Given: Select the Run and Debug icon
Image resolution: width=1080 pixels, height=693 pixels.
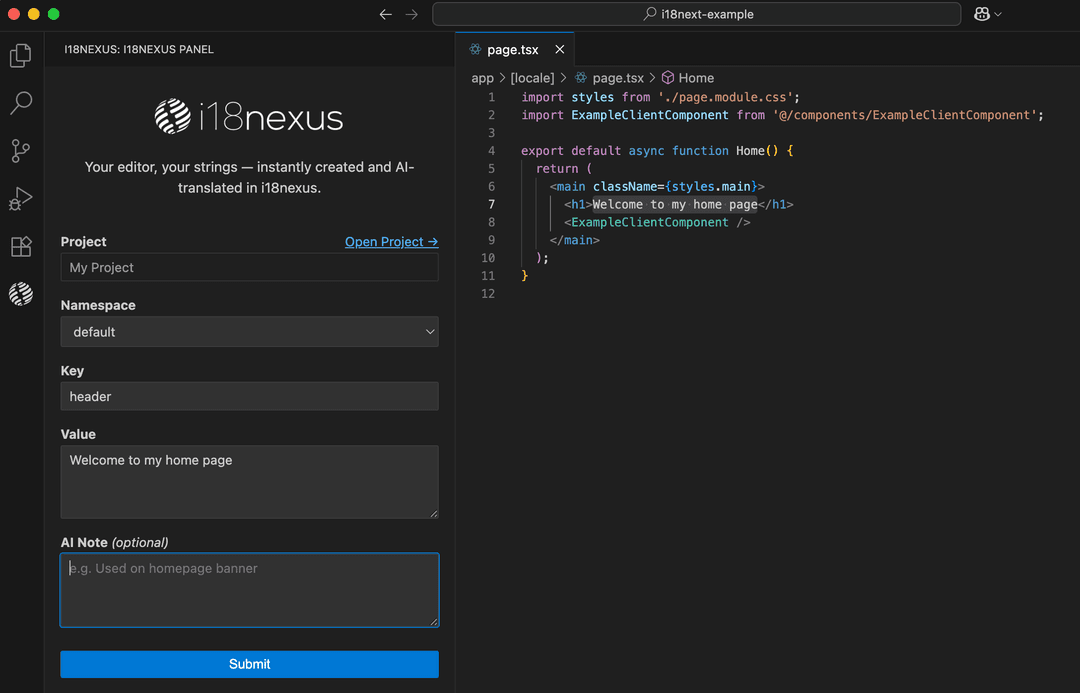Looking at the screenshot, I should click(21, 199).
